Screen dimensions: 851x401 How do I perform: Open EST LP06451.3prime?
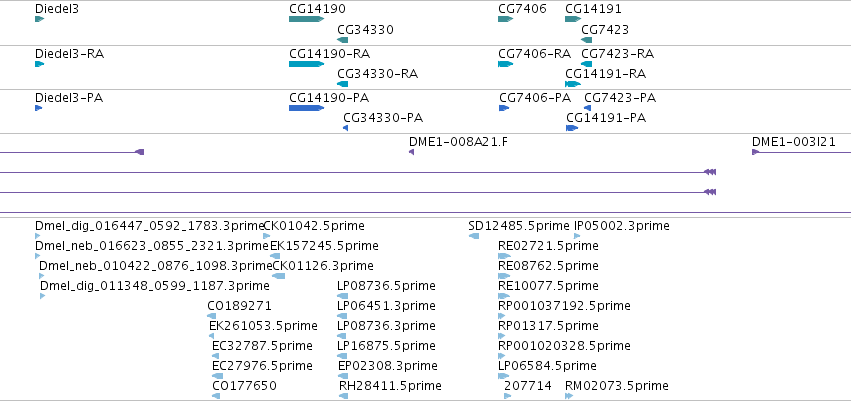pos(386,306)
